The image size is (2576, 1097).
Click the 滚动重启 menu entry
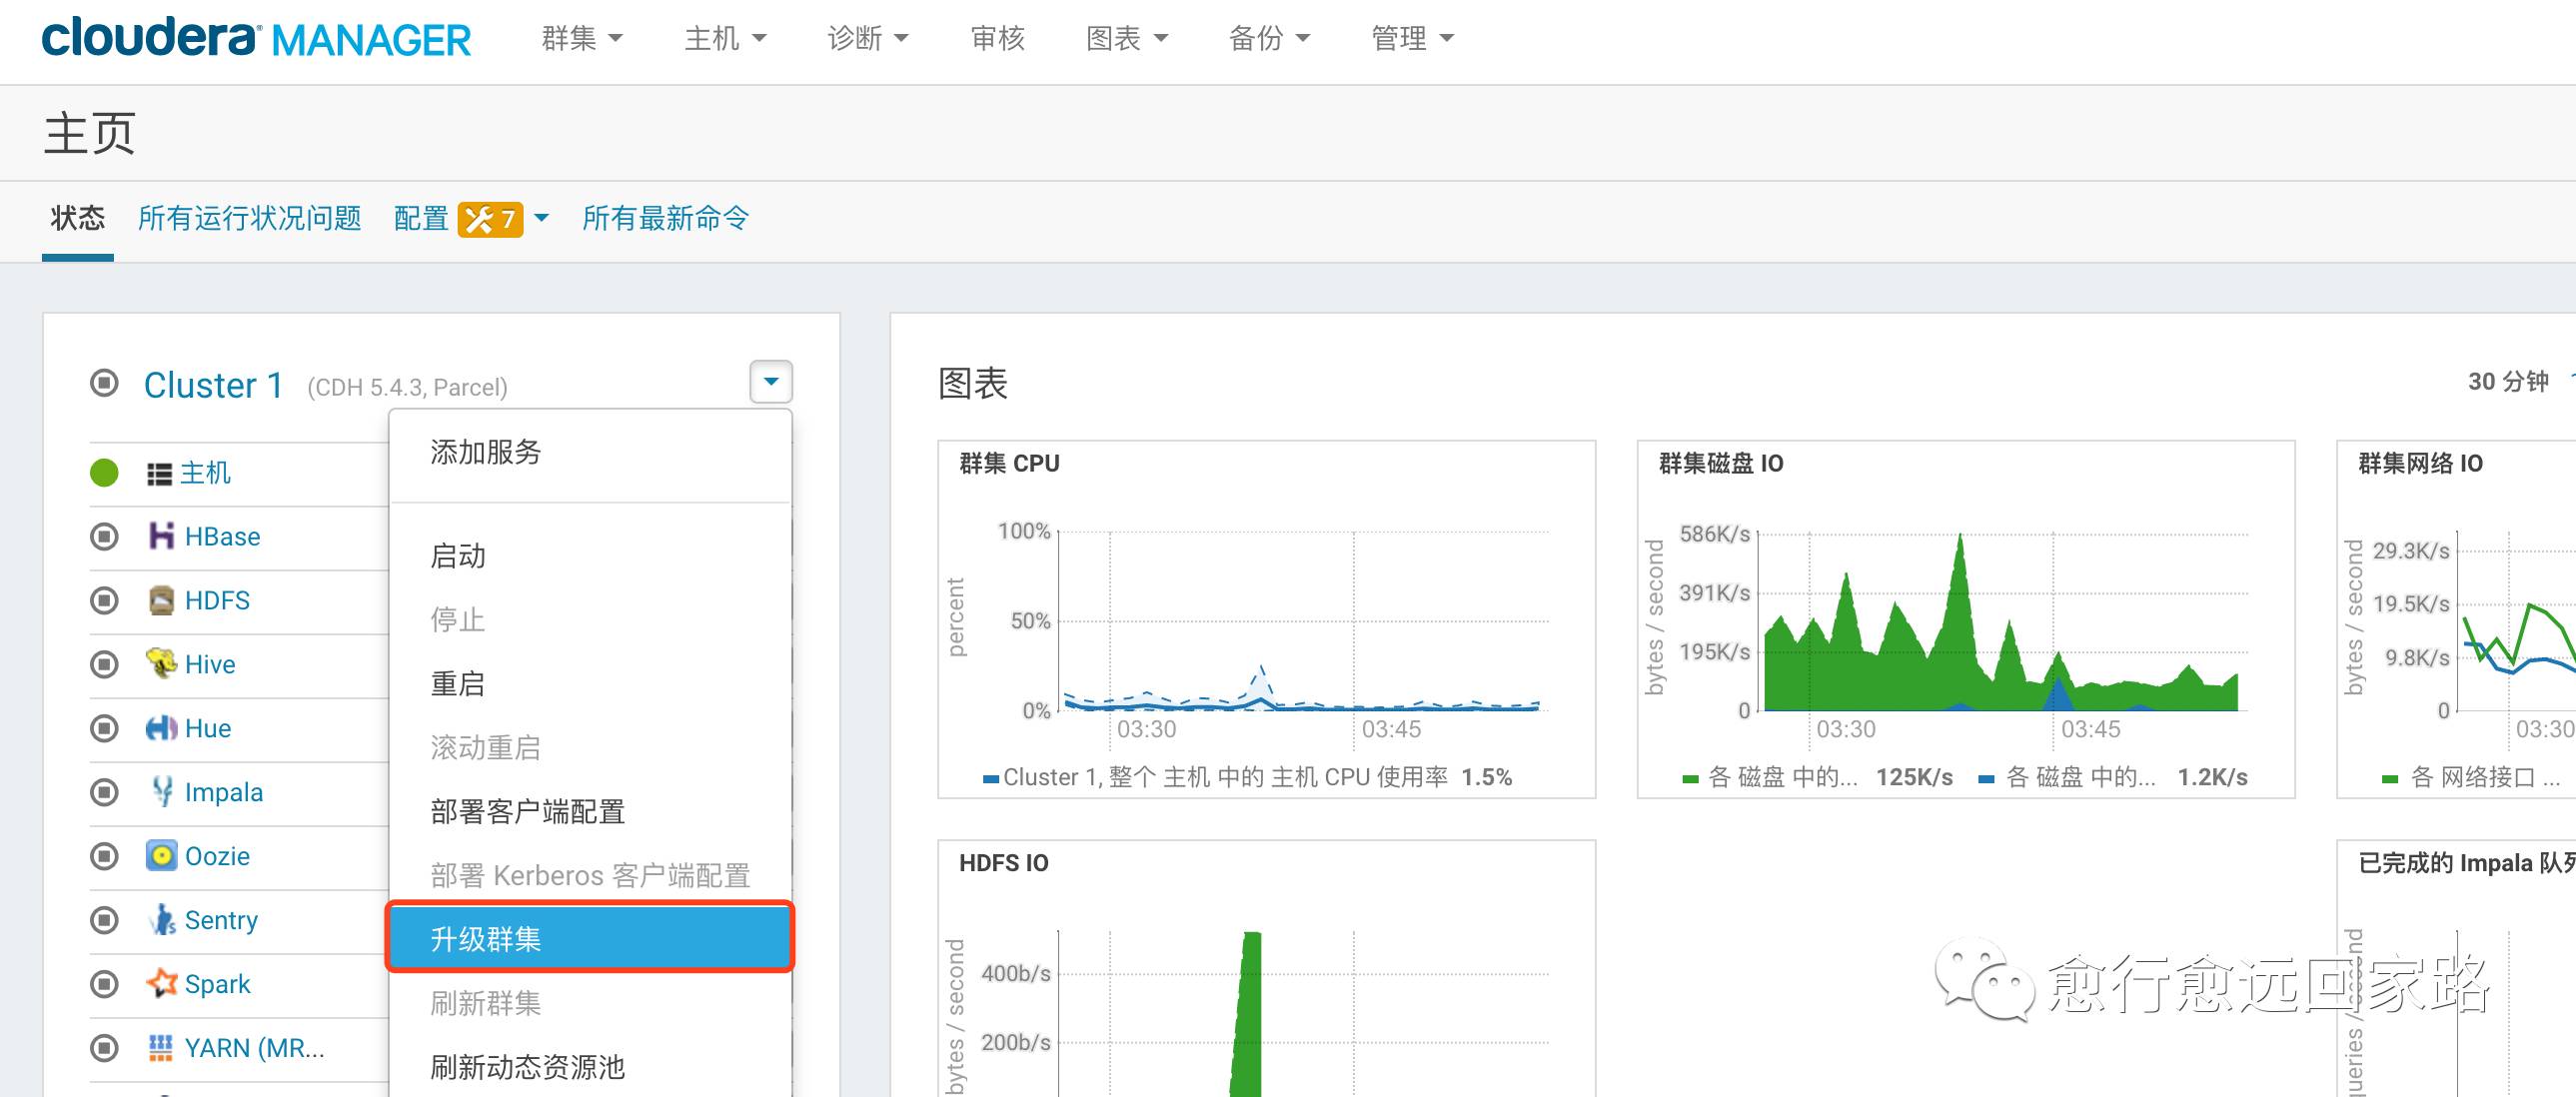pyautogui.click(x=590, y=748)
